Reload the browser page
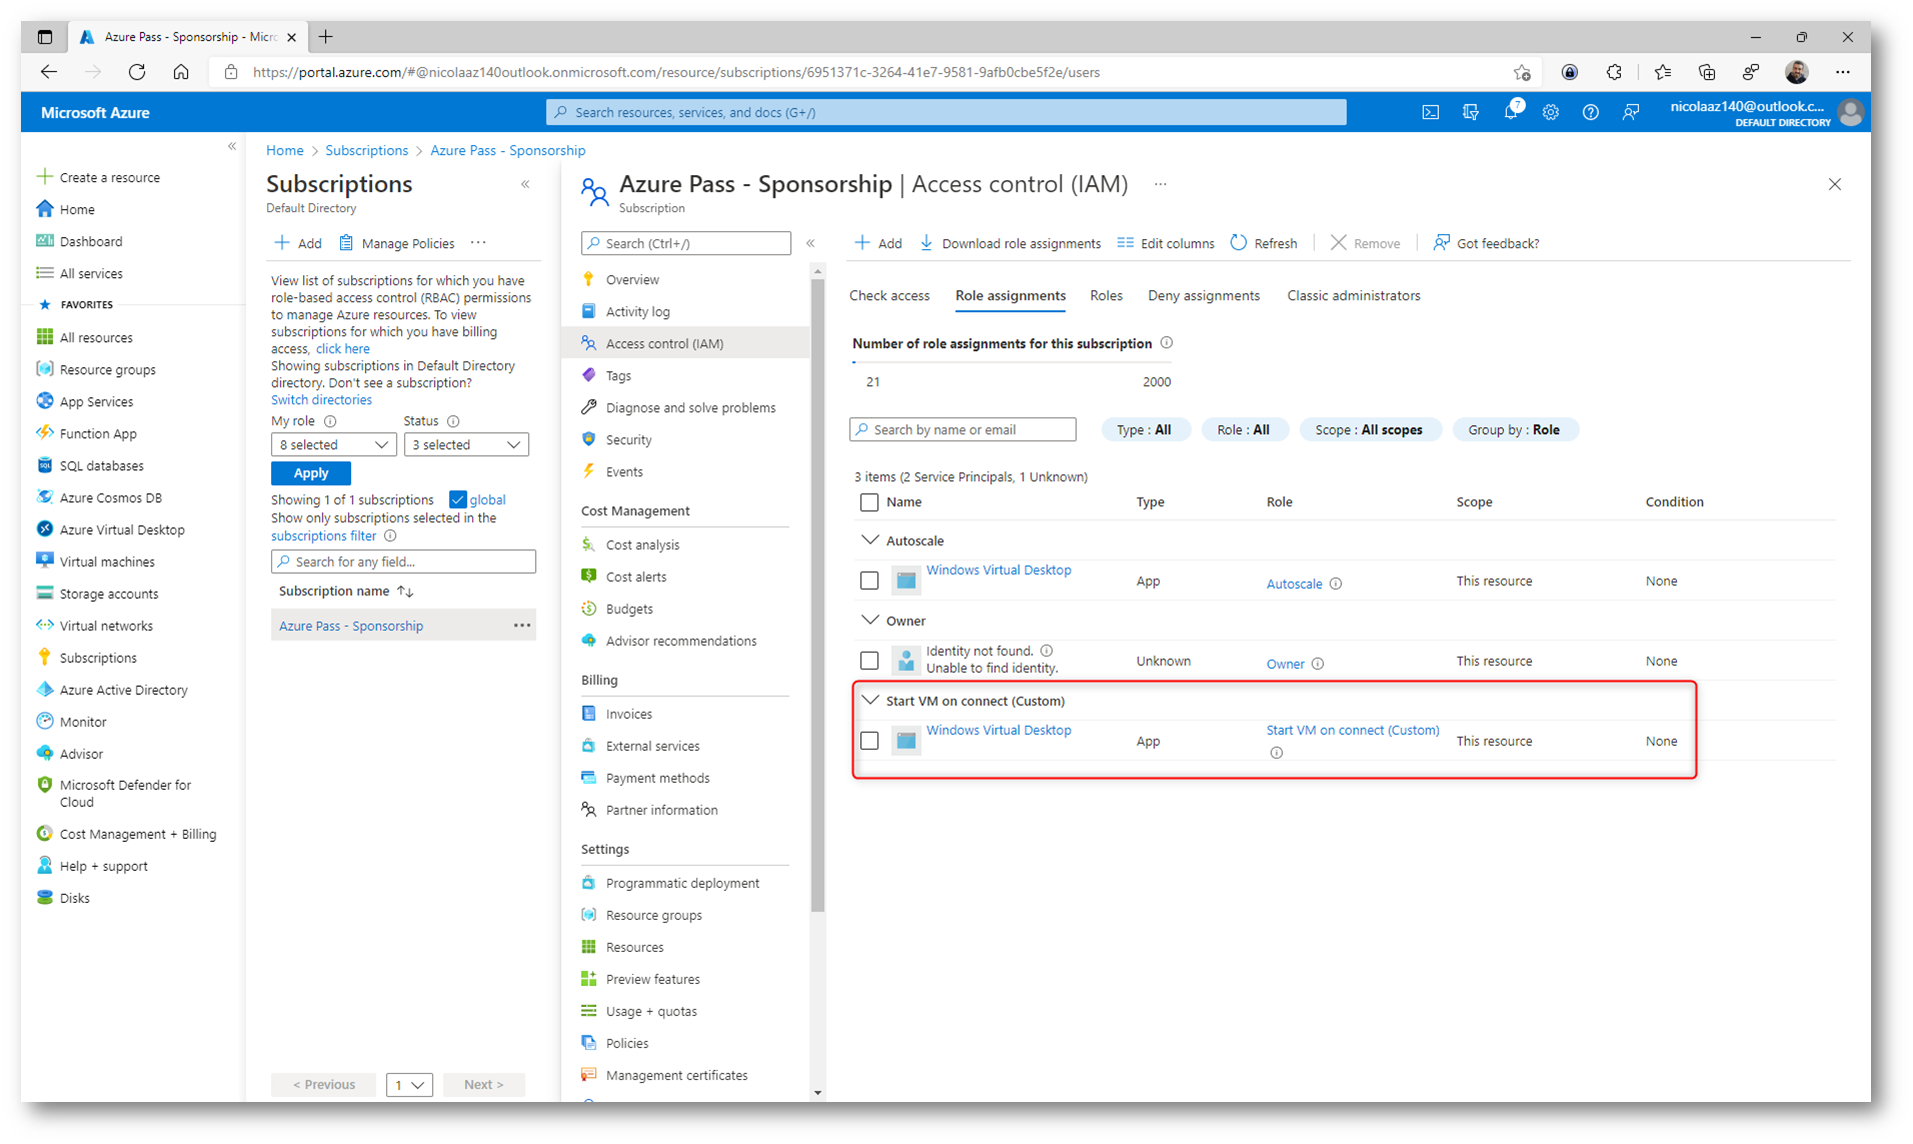Viewport: 1913px width, 1144px height. [137, 72]
